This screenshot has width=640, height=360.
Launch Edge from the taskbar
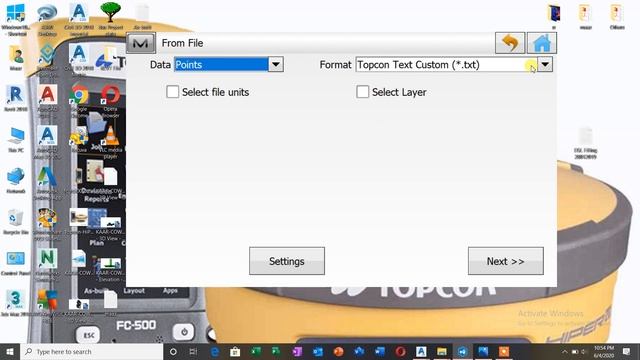[x=215, y=351]
